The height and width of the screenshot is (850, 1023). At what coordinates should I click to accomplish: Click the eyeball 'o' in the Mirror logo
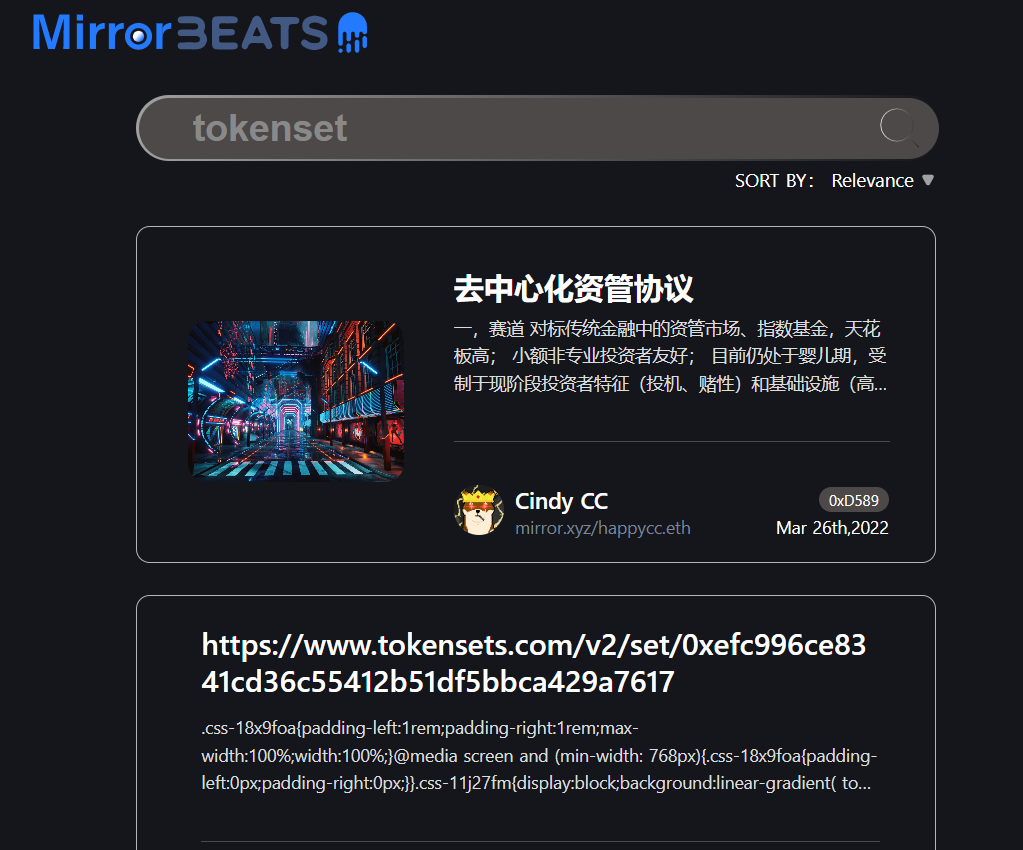coord(138,37)
